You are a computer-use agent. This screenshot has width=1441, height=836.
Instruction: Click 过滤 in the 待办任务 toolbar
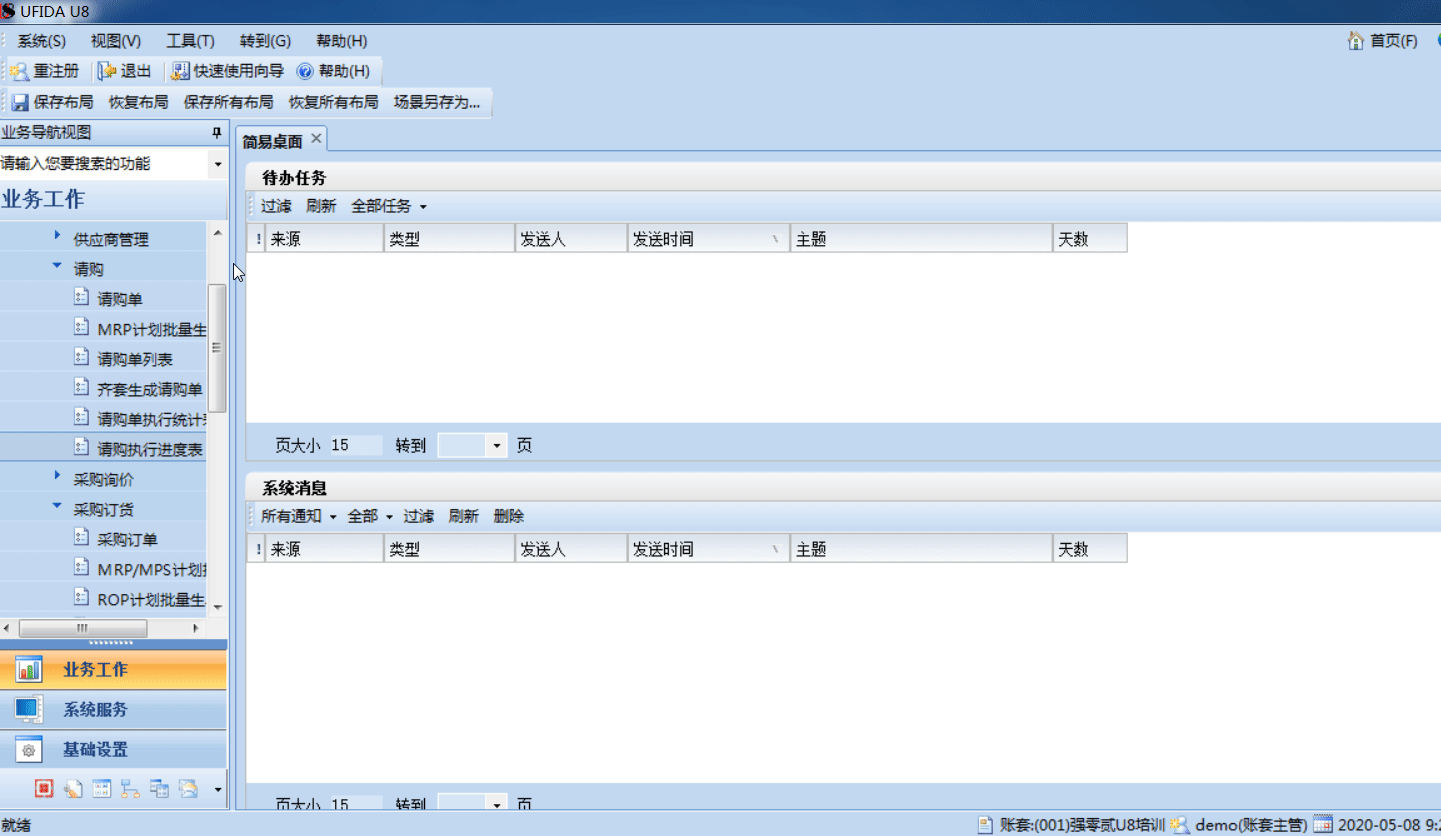click(276, 206)
